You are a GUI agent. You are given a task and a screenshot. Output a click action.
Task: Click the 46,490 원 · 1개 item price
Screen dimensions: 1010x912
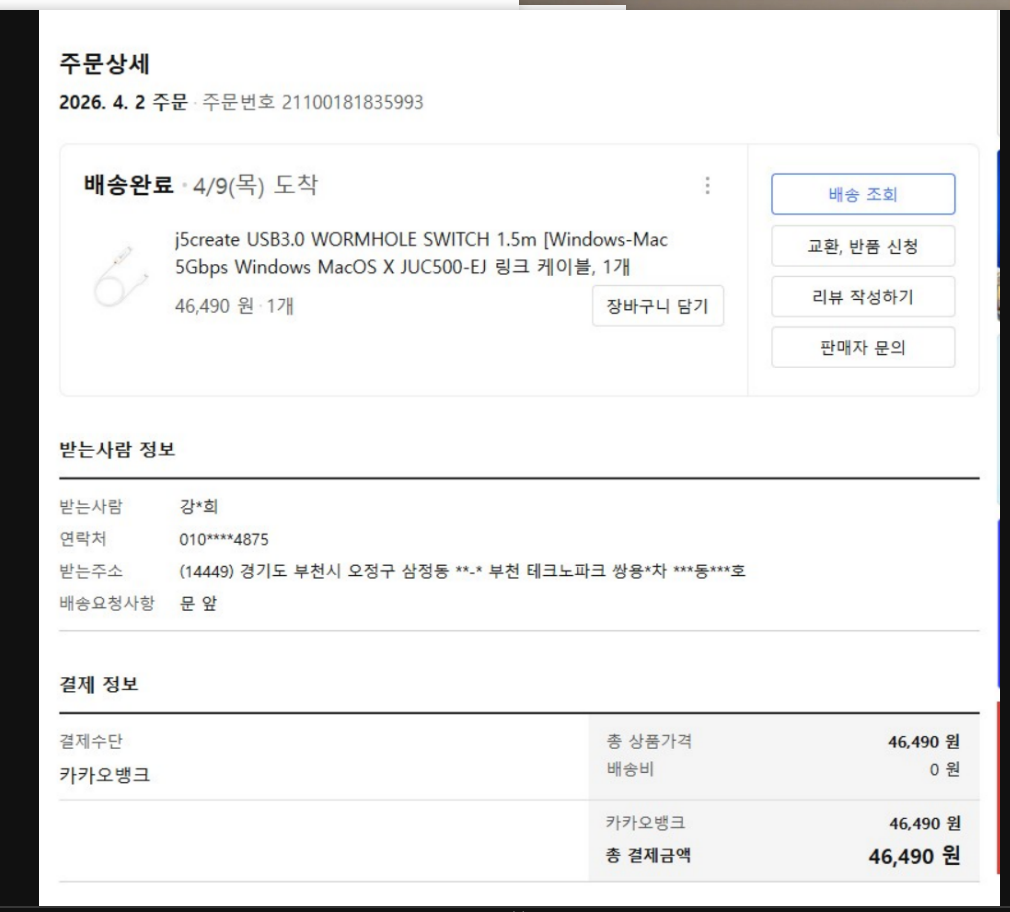click(x=234, y=306)
